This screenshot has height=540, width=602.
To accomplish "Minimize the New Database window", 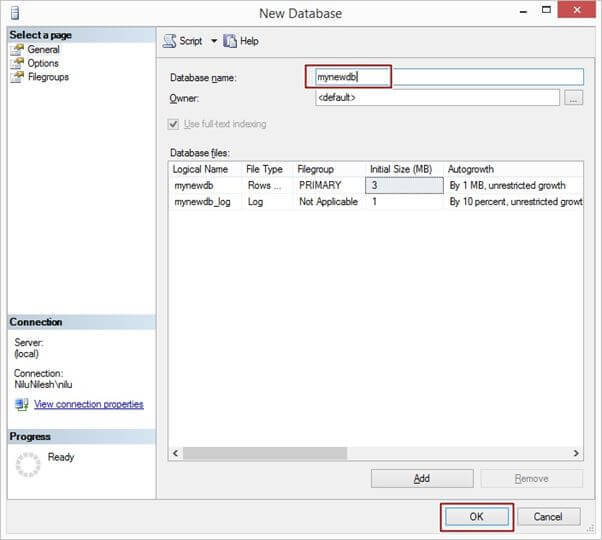I will 523,12.
